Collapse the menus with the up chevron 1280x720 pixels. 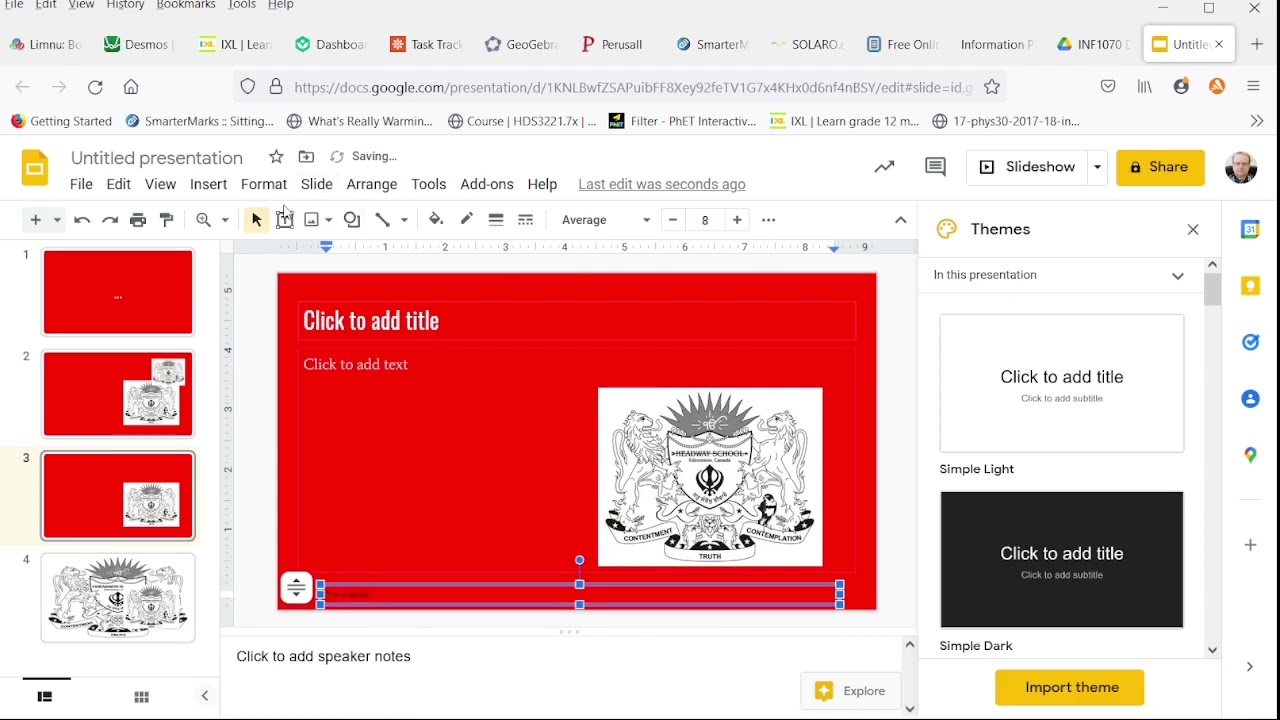[901, 220]
